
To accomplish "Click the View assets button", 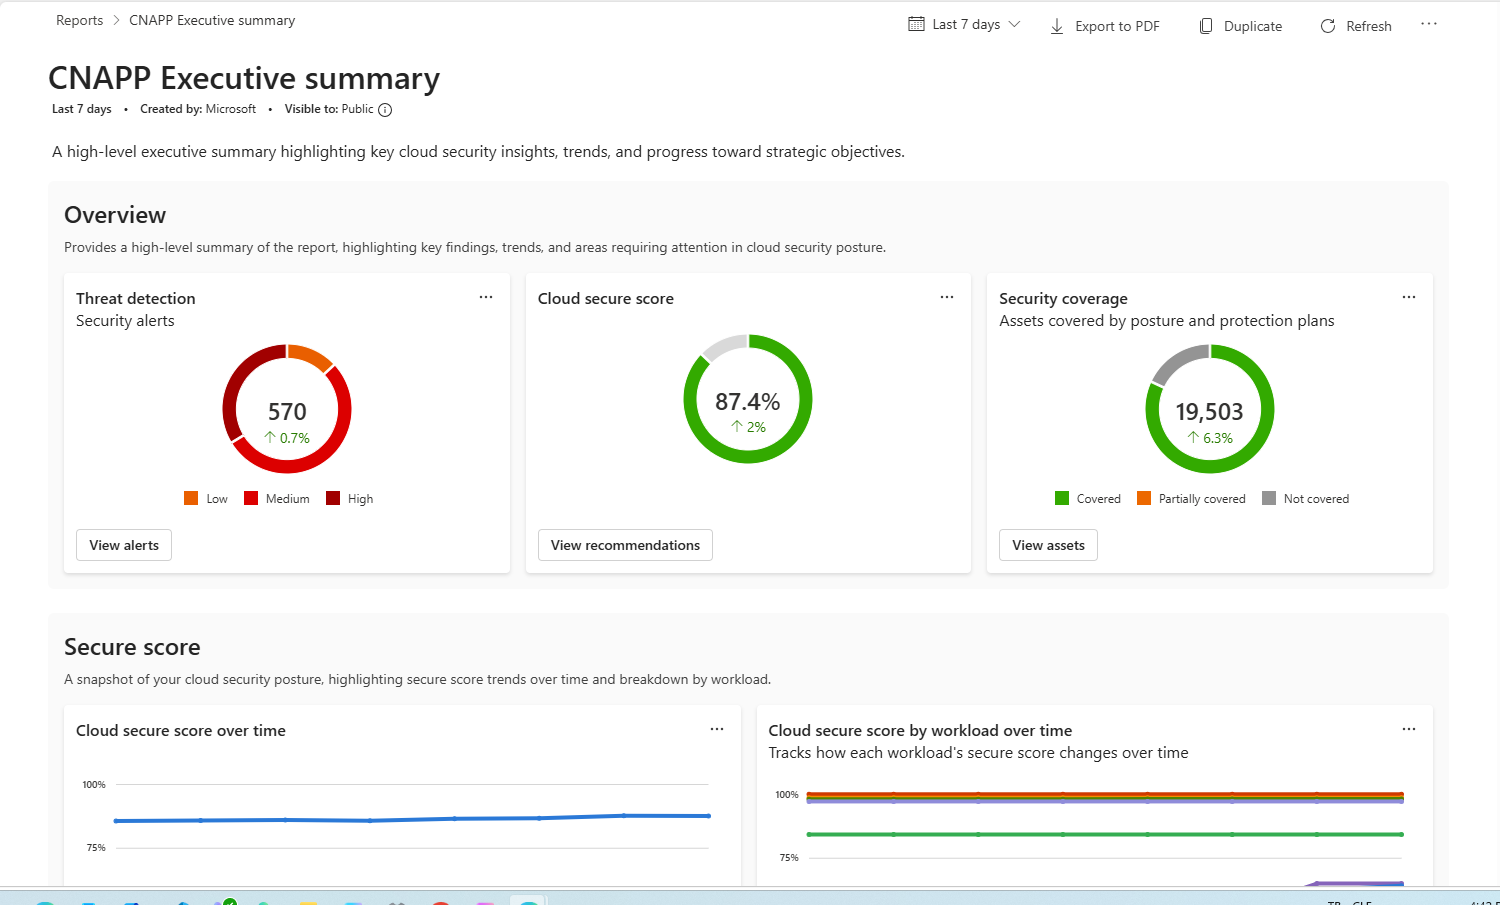I will pos(1048,545).
